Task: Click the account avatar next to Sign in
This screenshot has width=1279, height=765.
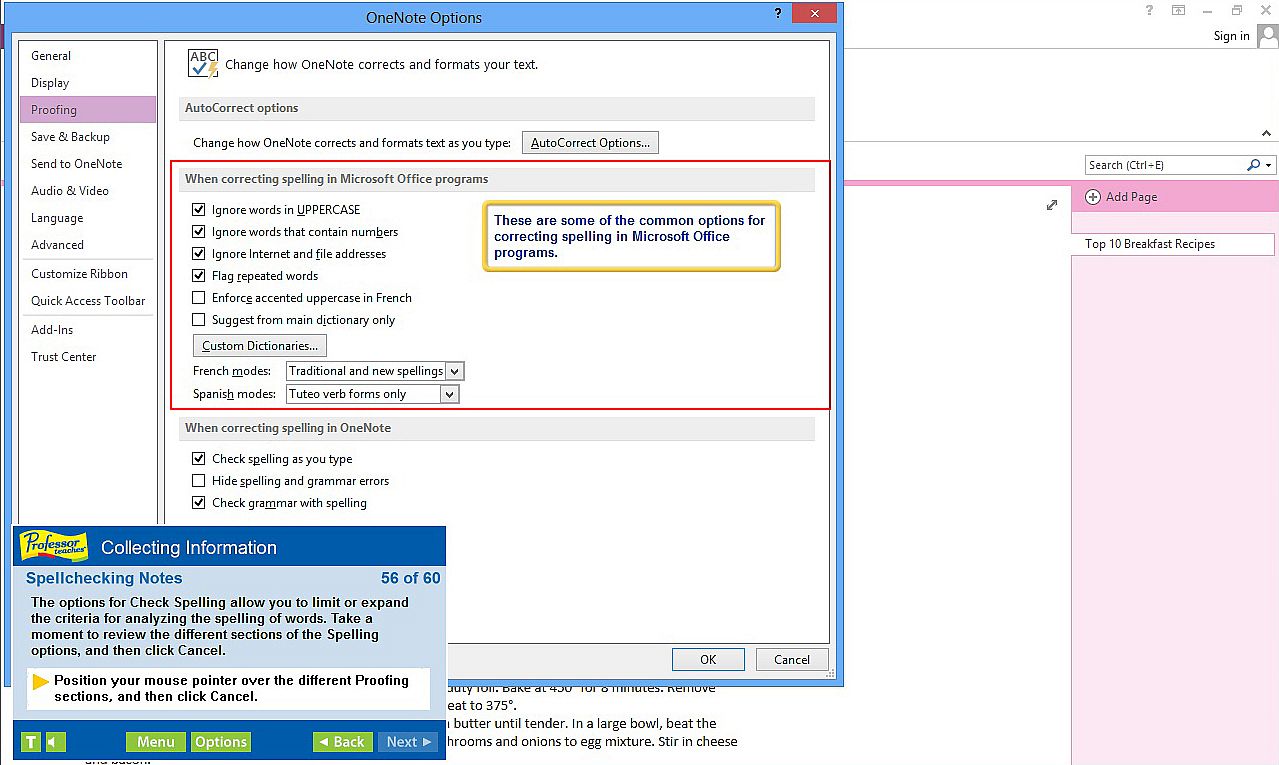Action: pos(1268,36)
